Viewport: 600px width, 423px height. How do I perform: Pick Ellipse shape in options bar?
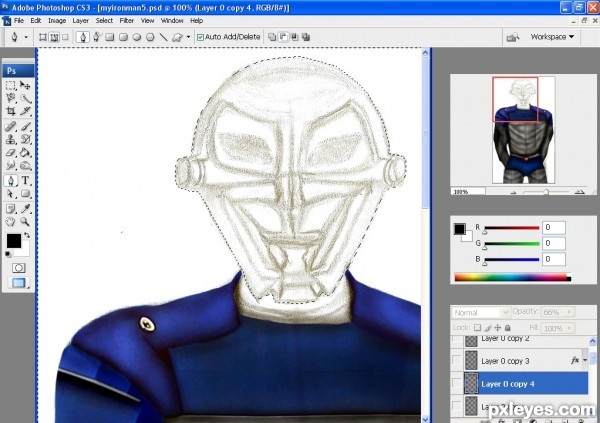point(137,37)
